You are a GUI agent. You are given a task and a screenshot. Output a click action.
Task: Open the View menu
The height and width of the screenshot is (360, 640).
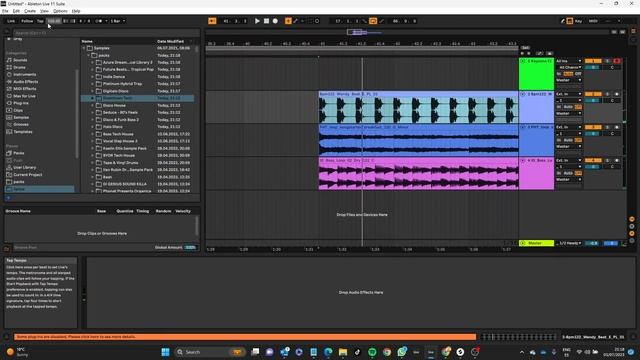[44, 11]
